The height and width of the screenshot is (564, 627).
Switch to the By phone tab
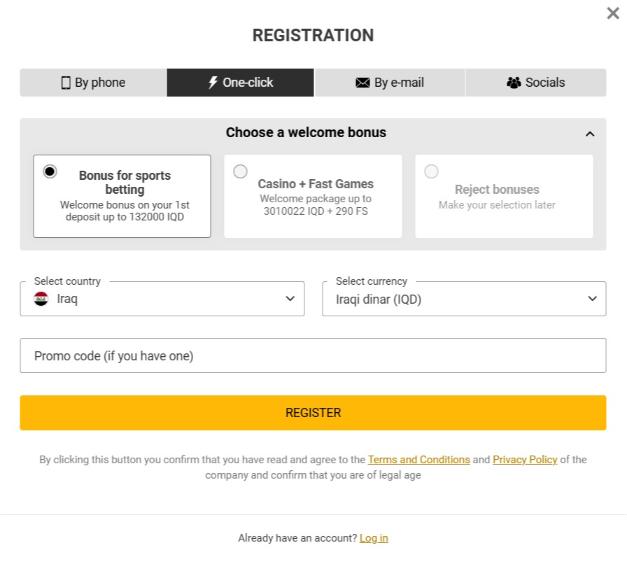[x=93, y=83]
